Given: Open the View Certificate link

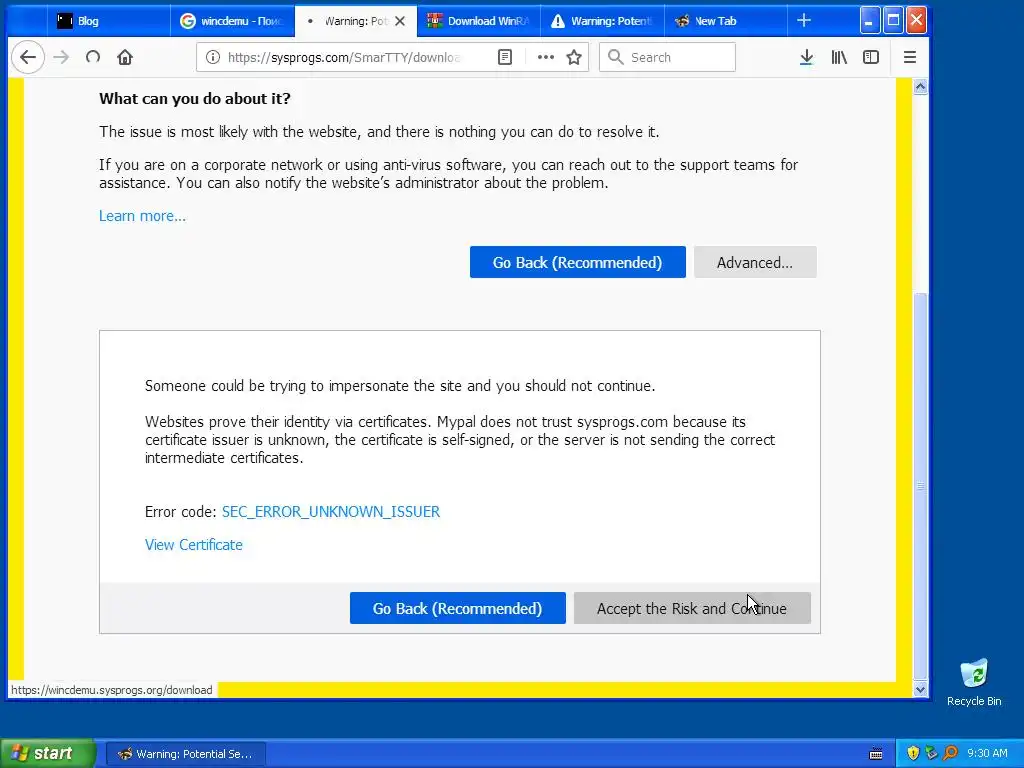Looking at the screenshot, I should 194,545.
